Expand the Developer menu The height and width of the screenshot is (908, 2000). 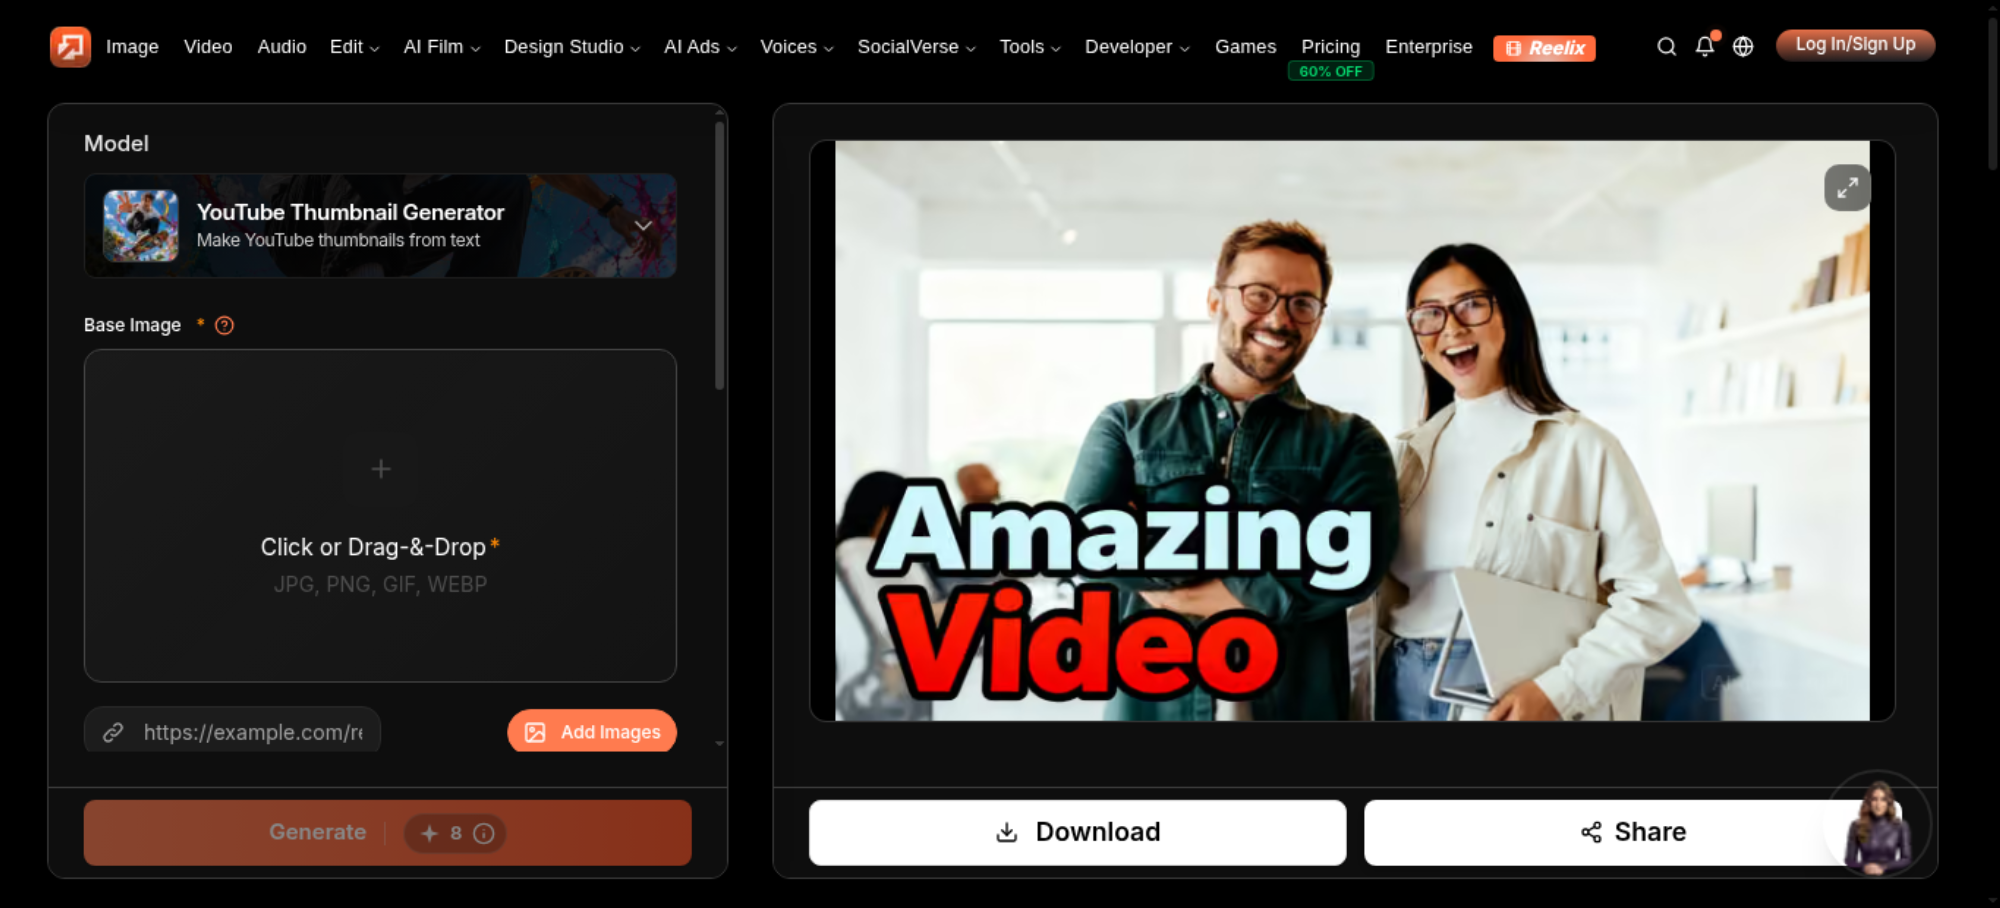1137,46
